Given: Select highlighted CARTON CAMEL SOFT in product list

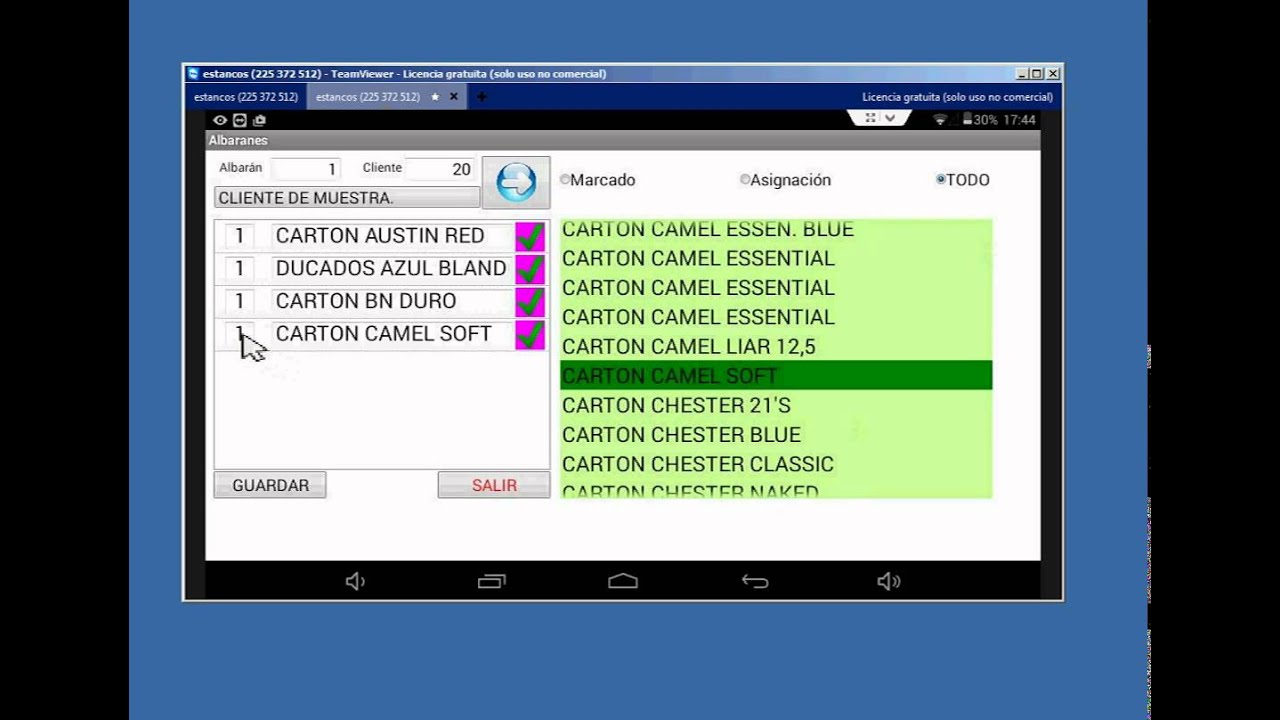Looking at the screenshot, I should pyautogui.click(x=776, y=376).
